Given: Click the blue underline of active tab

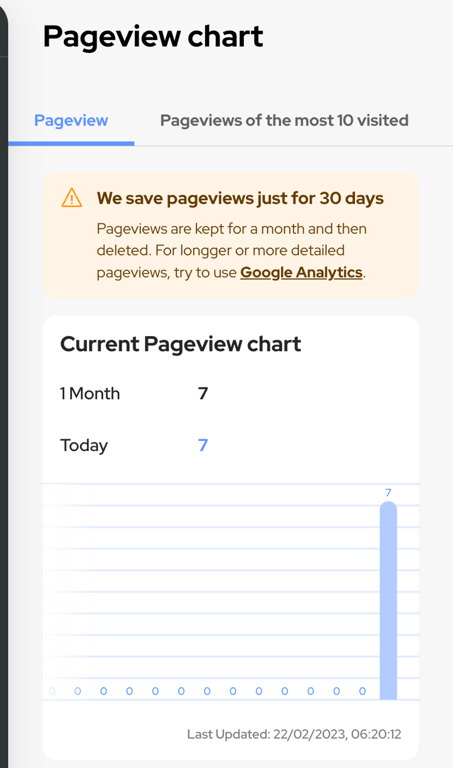Looking at the screenshot, I should tap(71, 144).
